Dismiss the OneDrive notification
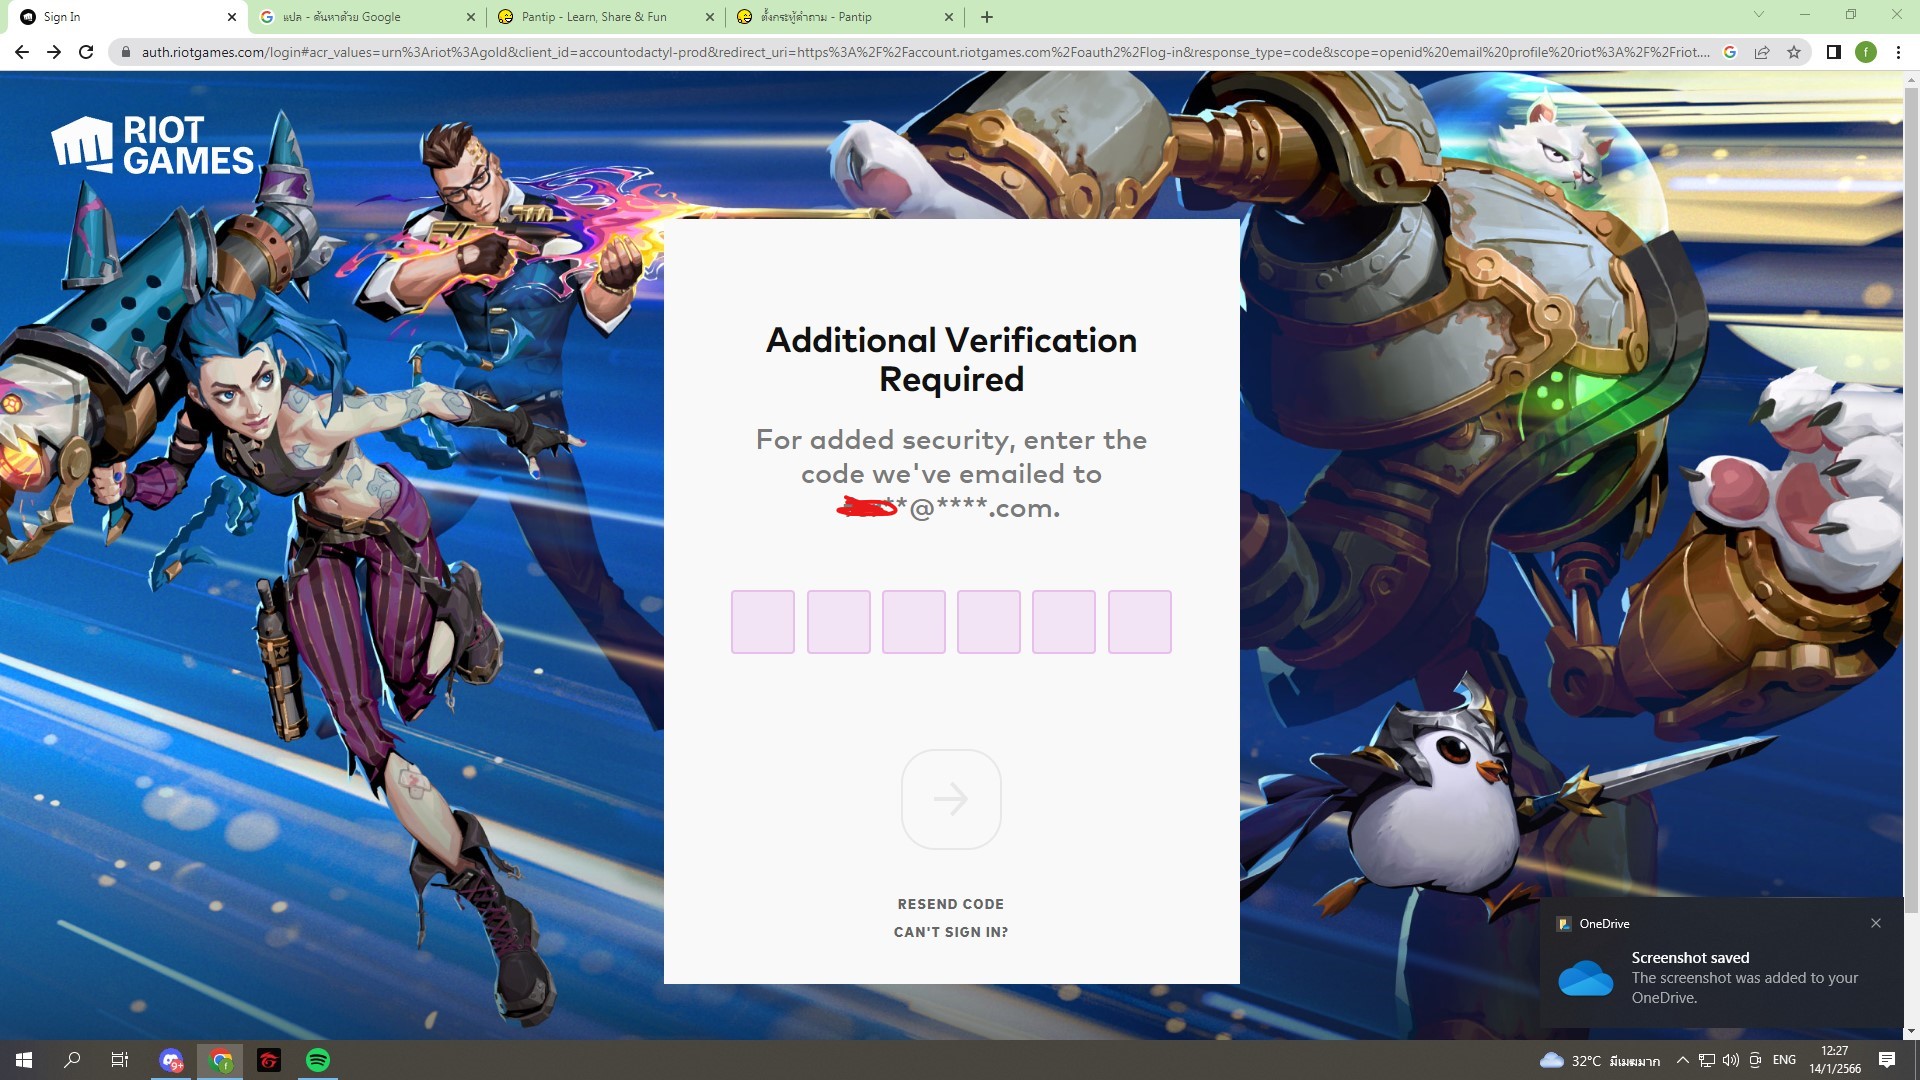 [1876, 923]
